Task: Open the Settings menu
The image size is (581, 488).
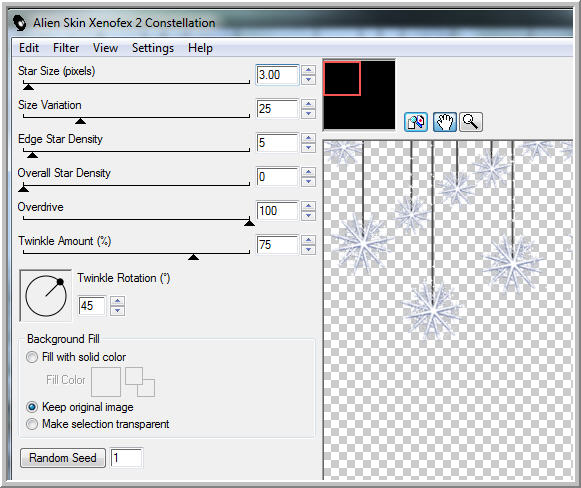Action: pos(153,48)
